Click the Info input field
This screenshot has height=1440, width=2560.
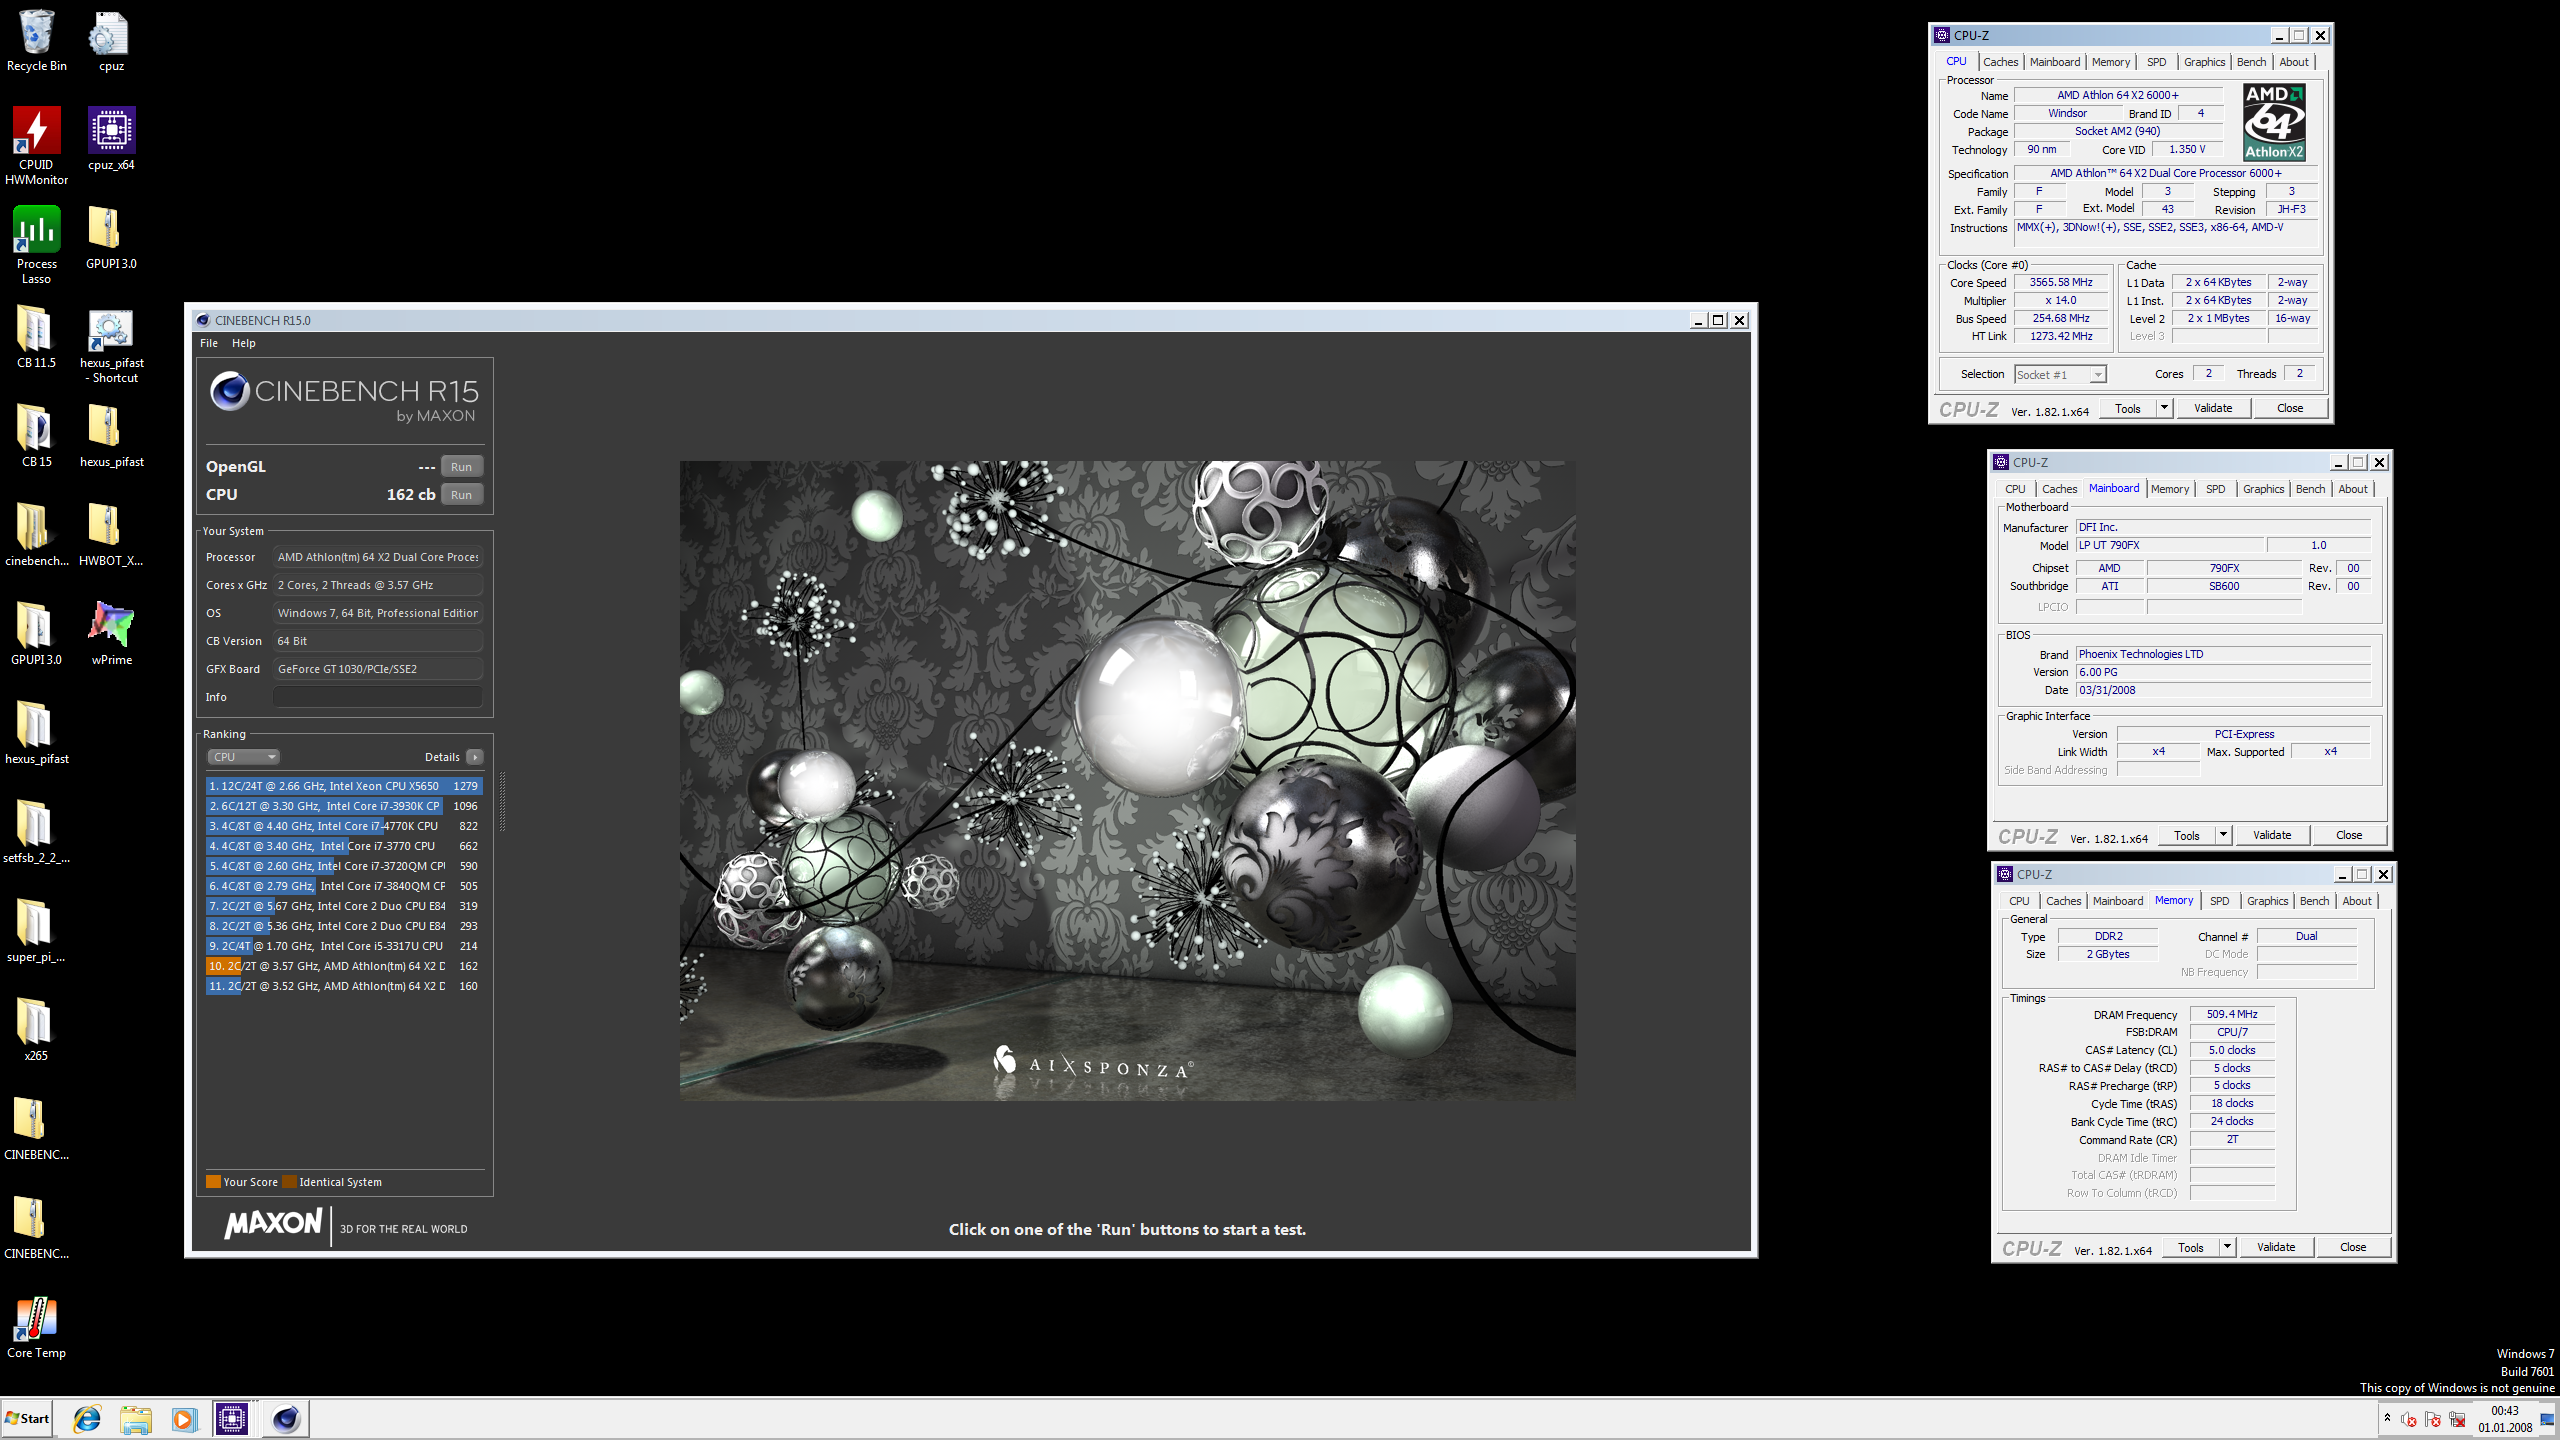[378, 697]
